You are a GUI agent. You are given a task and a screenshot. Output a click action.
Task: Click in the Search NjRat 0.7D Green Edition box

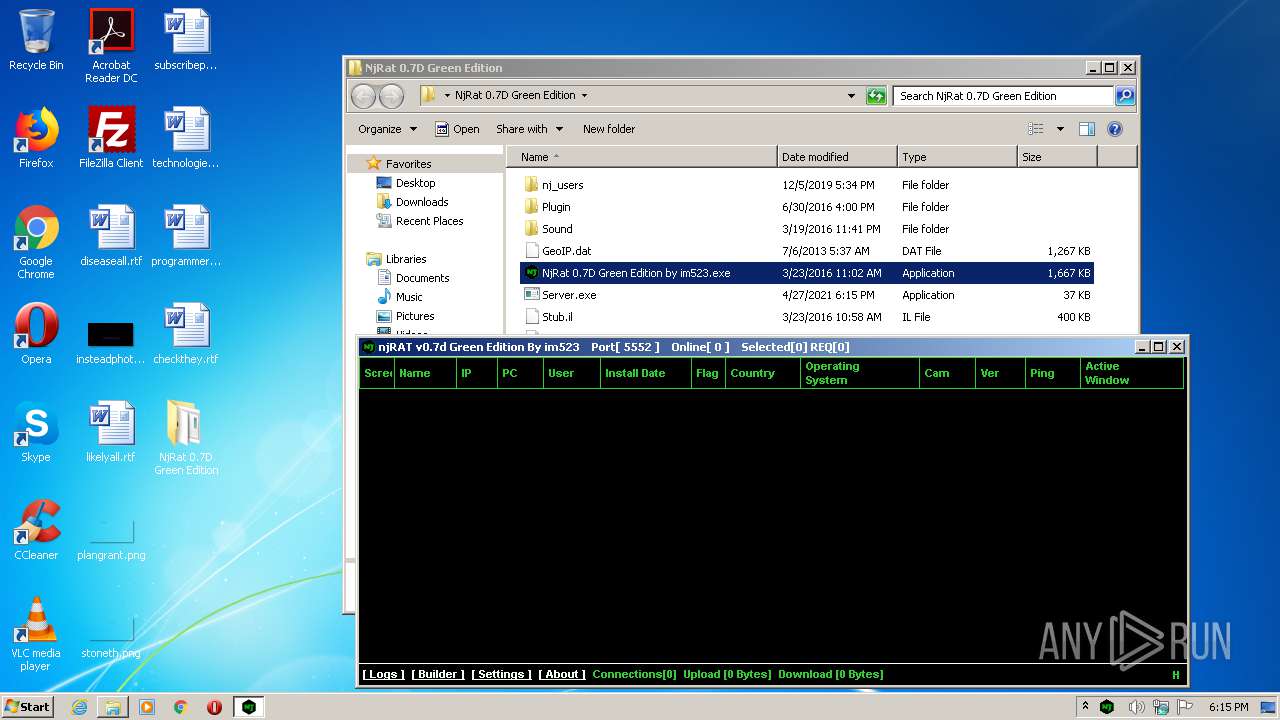1003,96
